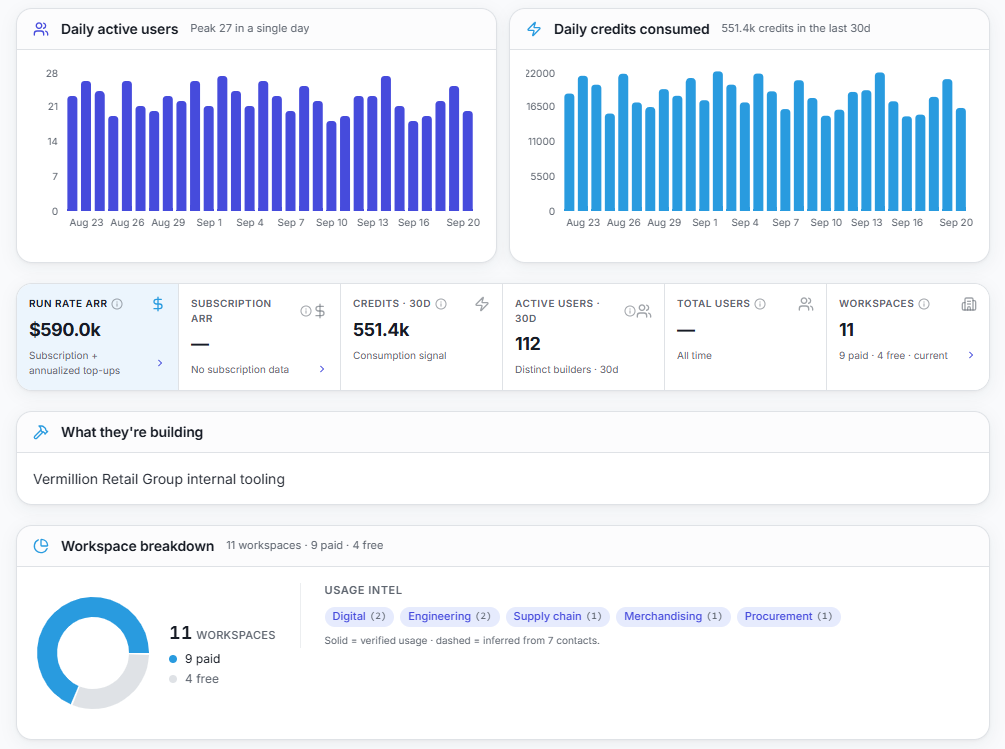Click the Sep 20 label in active users chart
Screen dimensions: 1005x749
click(463, 222)
